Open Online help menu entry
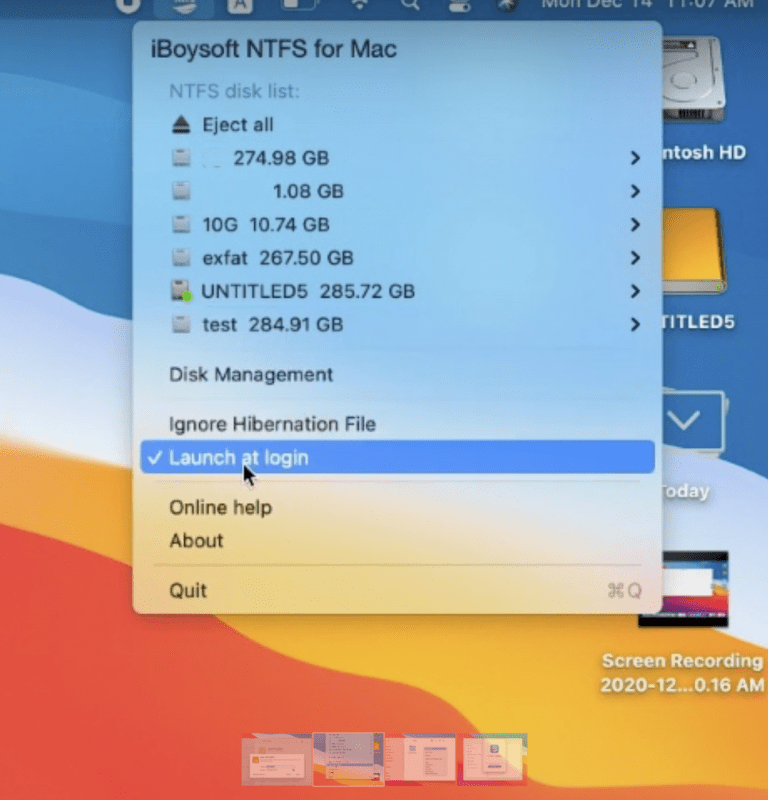Screen dimensions: 768x800 tap(220, 508)
